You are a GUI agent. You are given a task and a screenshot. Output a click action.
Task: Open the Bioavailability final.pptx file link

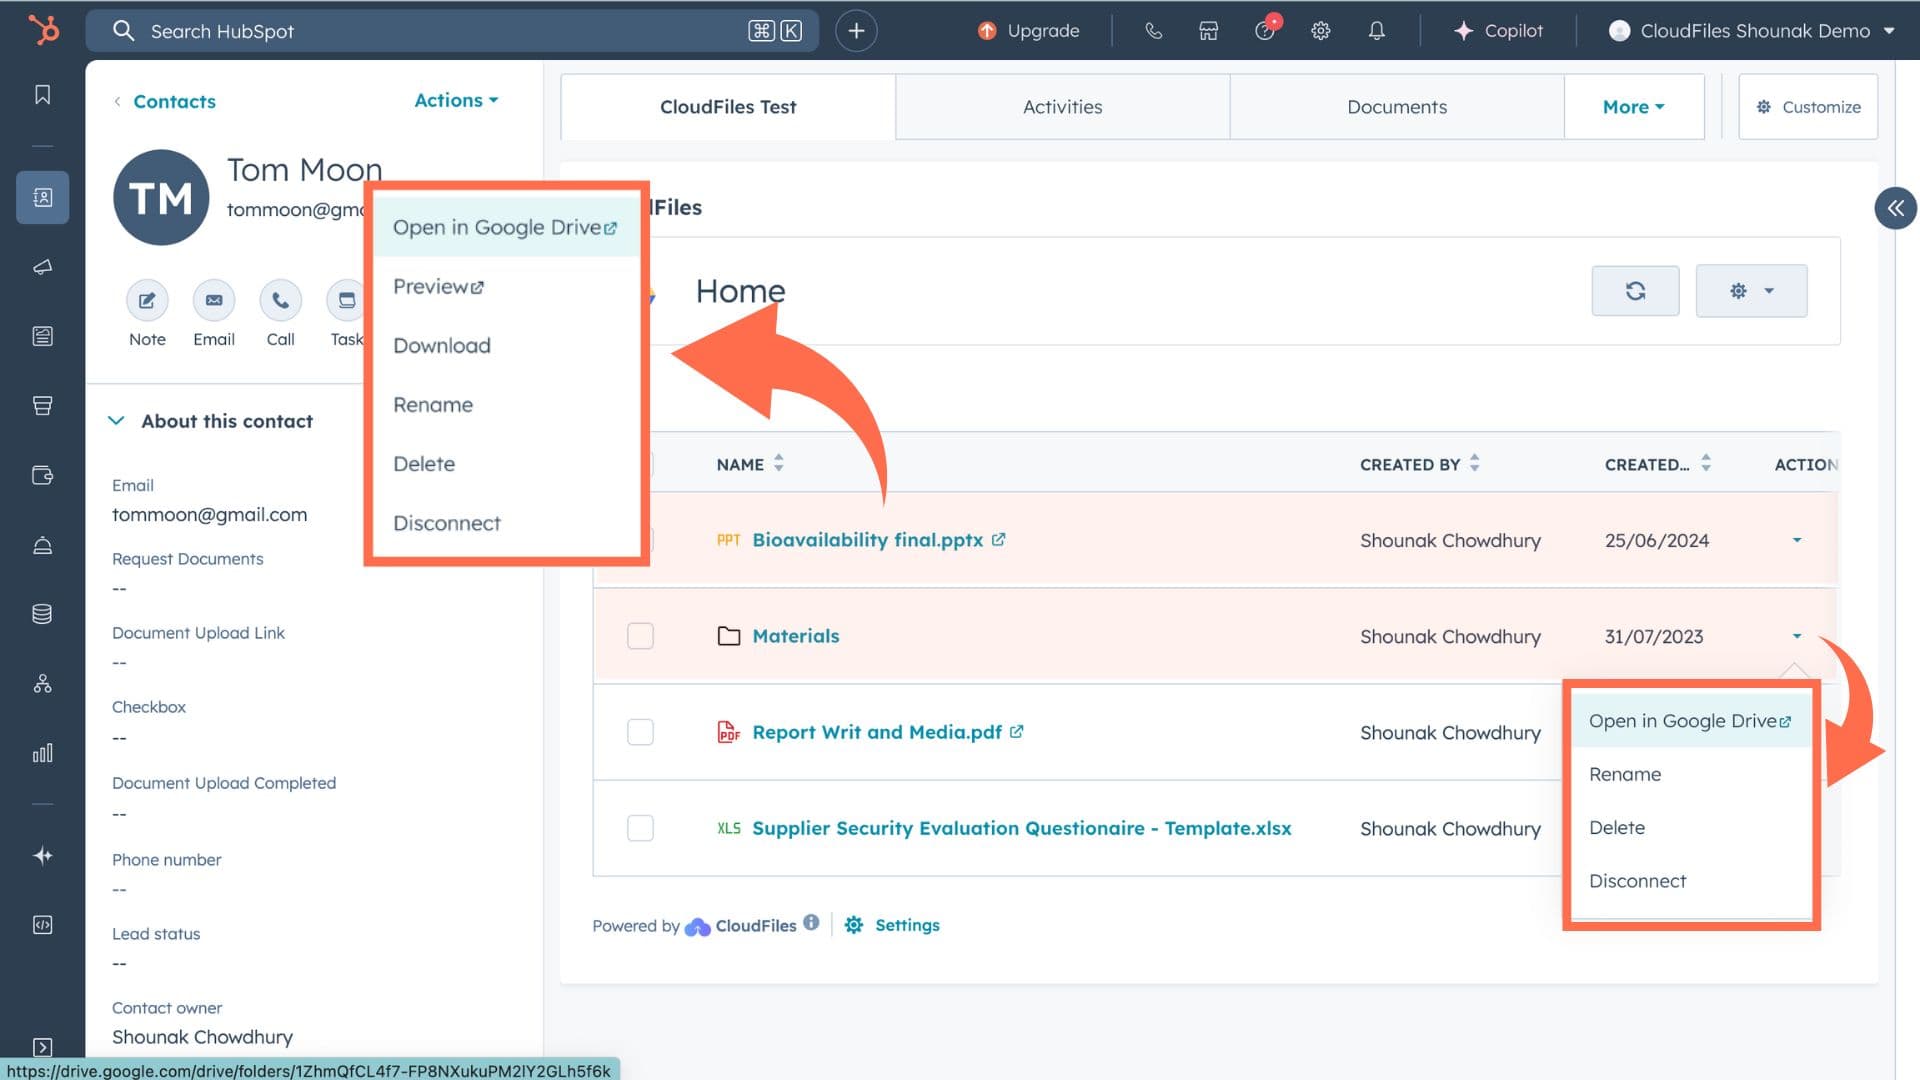click(x=867, y=540)
